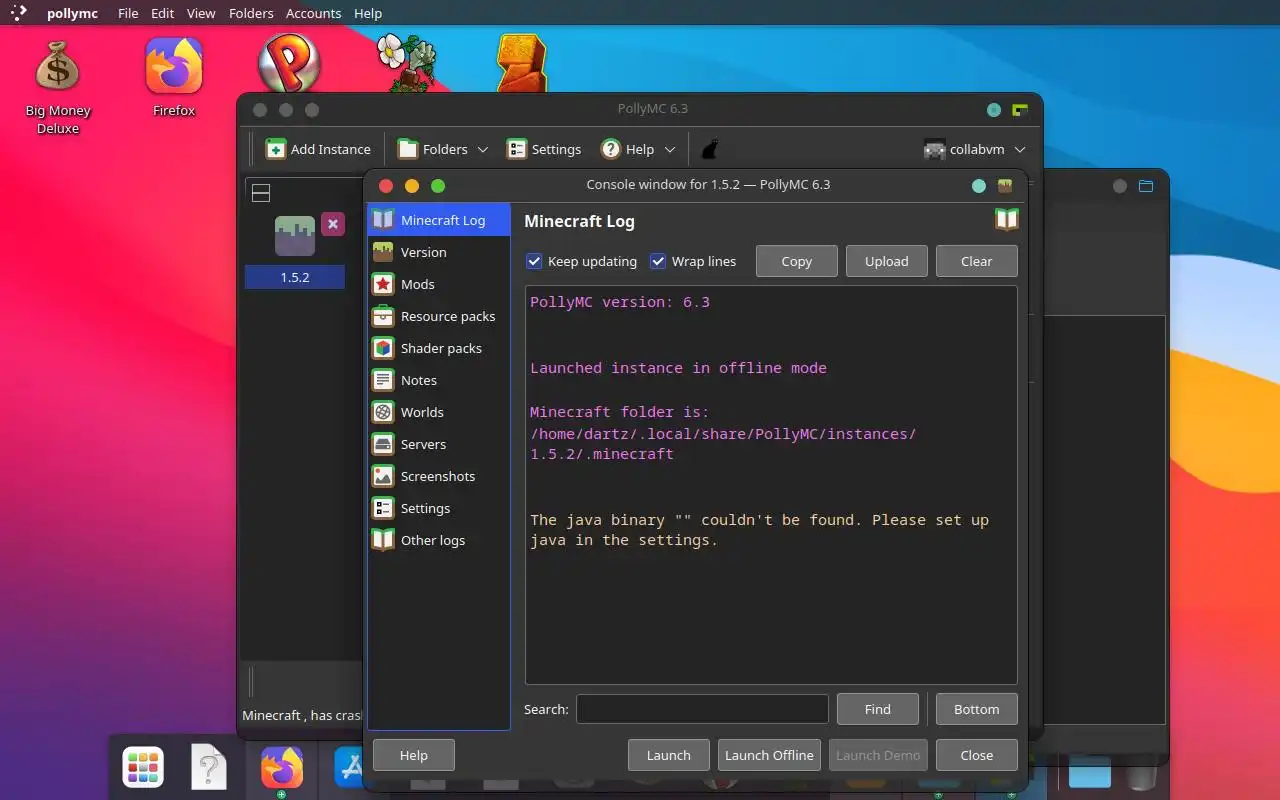Viewport: 1280px width, 800px height.
Task: Open the orange block game desktop icon
Action: (x=522, y=62)
